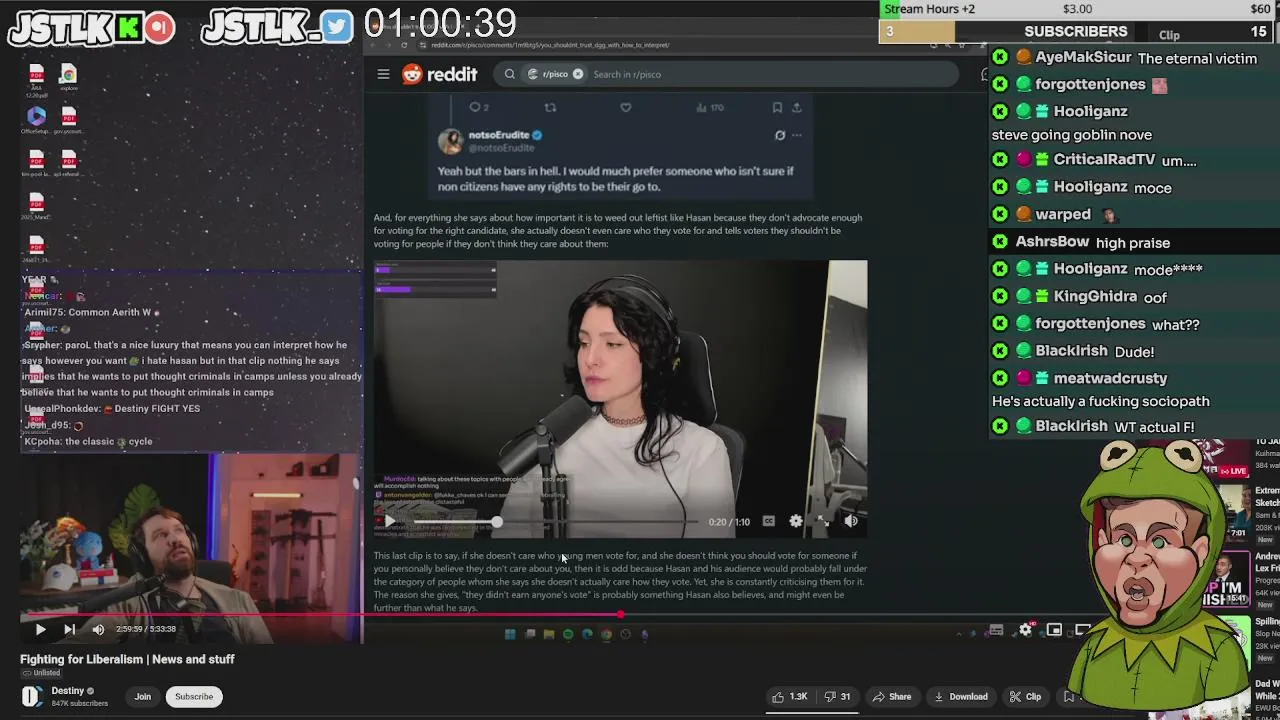Dislike the video showing 31

[x=838, y=697]
